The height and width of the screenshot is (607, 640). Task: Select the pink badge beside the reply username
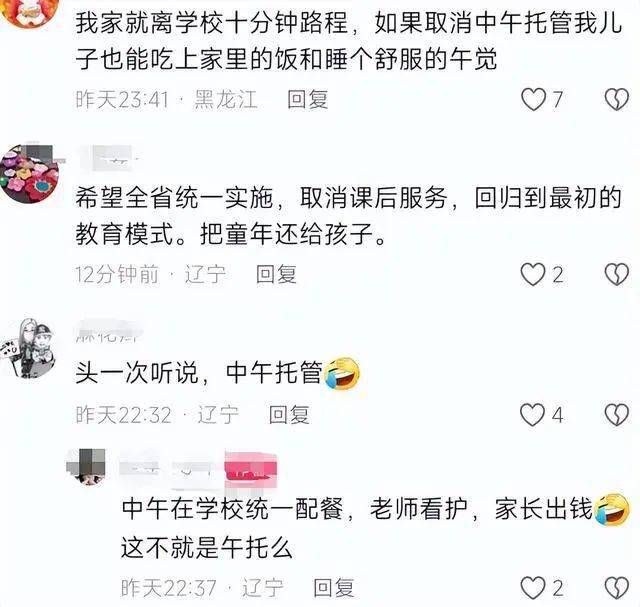point(251,470)
